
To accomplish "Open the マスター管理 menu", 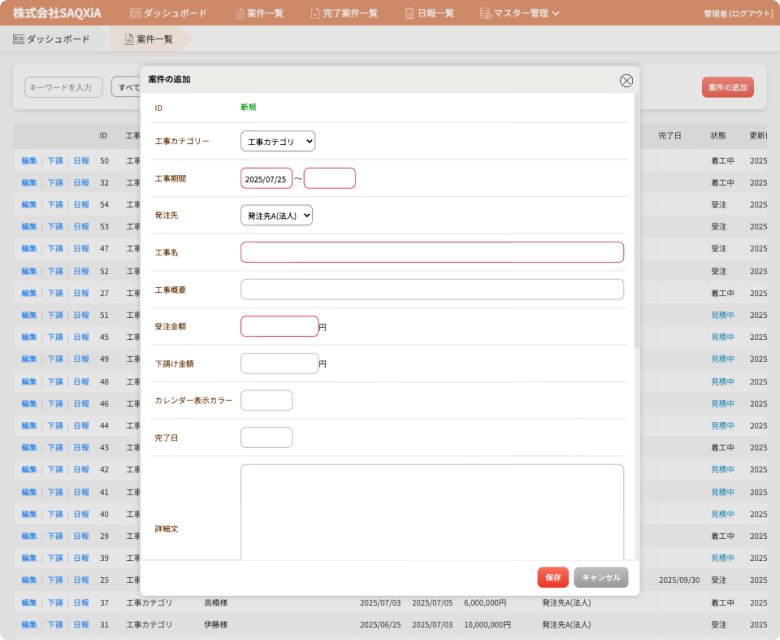I will point(520,13).
